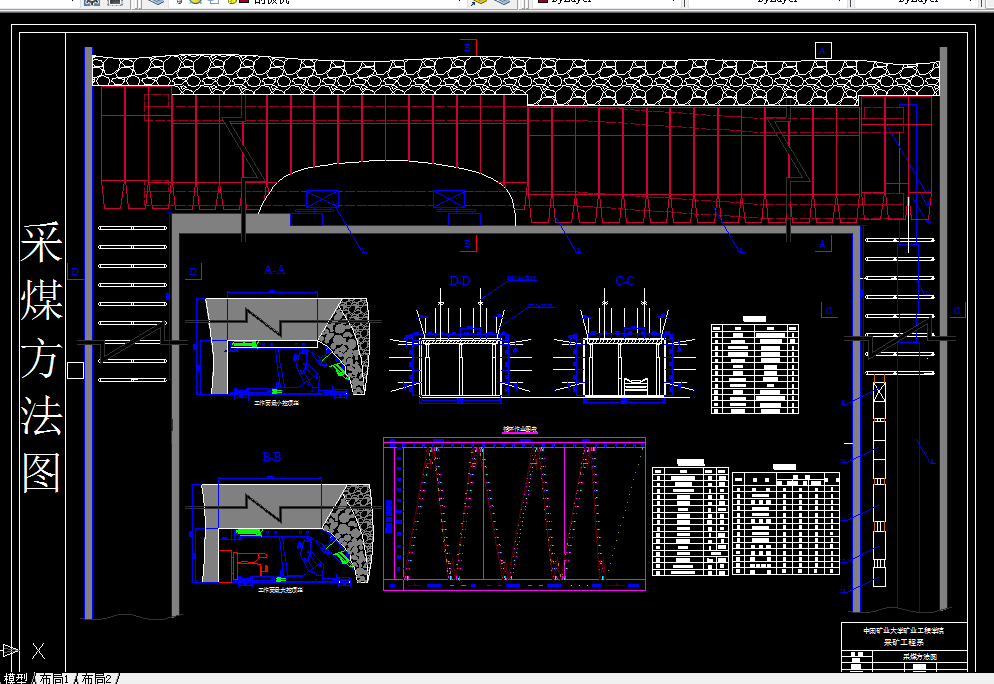Pick the lower-left white data table

pos(690,521)
